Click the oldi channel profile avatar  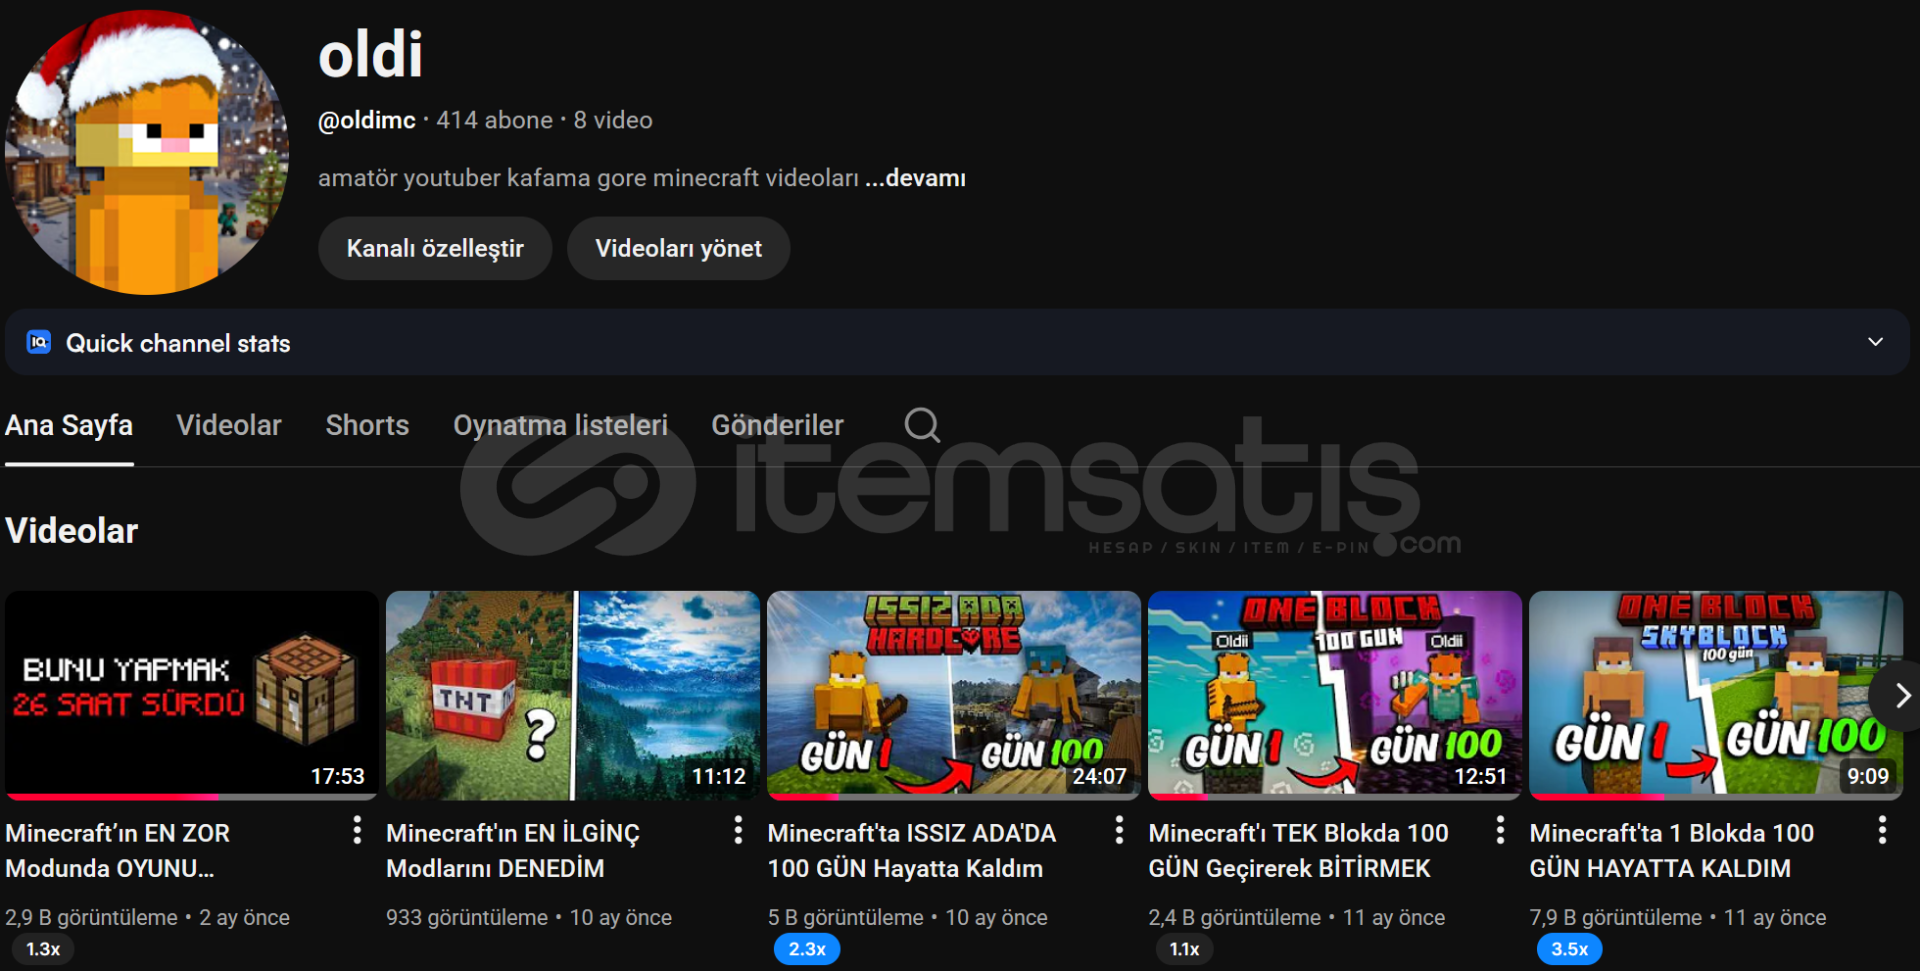pyautogui.click(x=147, y=152)
